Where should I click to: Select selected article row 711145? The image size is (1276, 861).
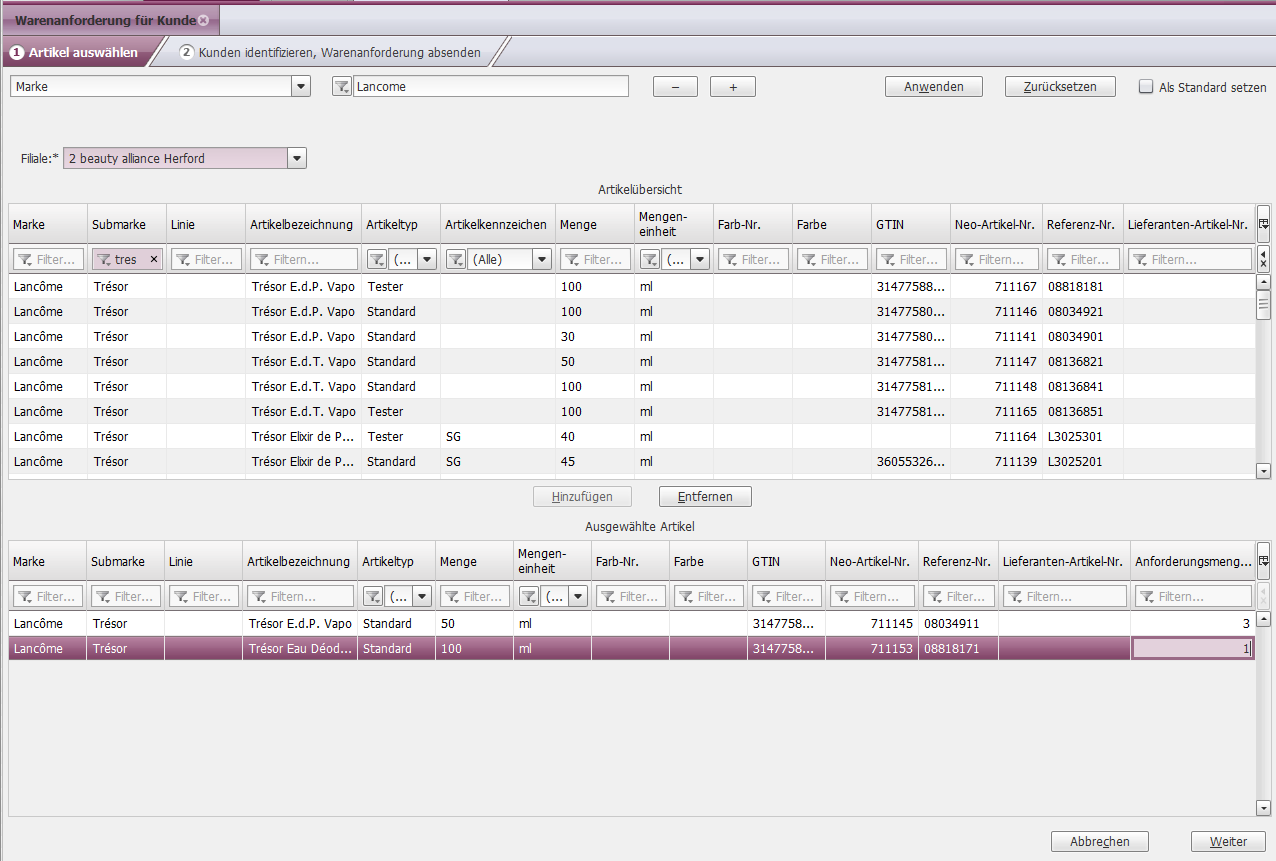(632, 624)
